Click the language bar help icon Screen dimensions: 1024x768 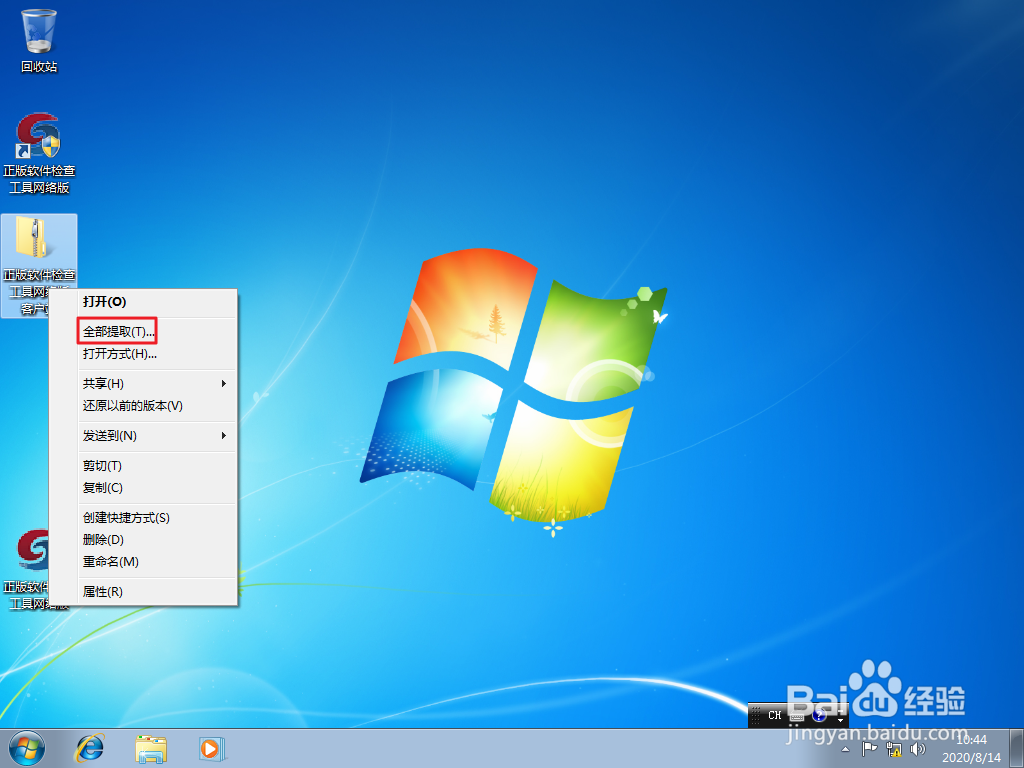coord(819,716)
